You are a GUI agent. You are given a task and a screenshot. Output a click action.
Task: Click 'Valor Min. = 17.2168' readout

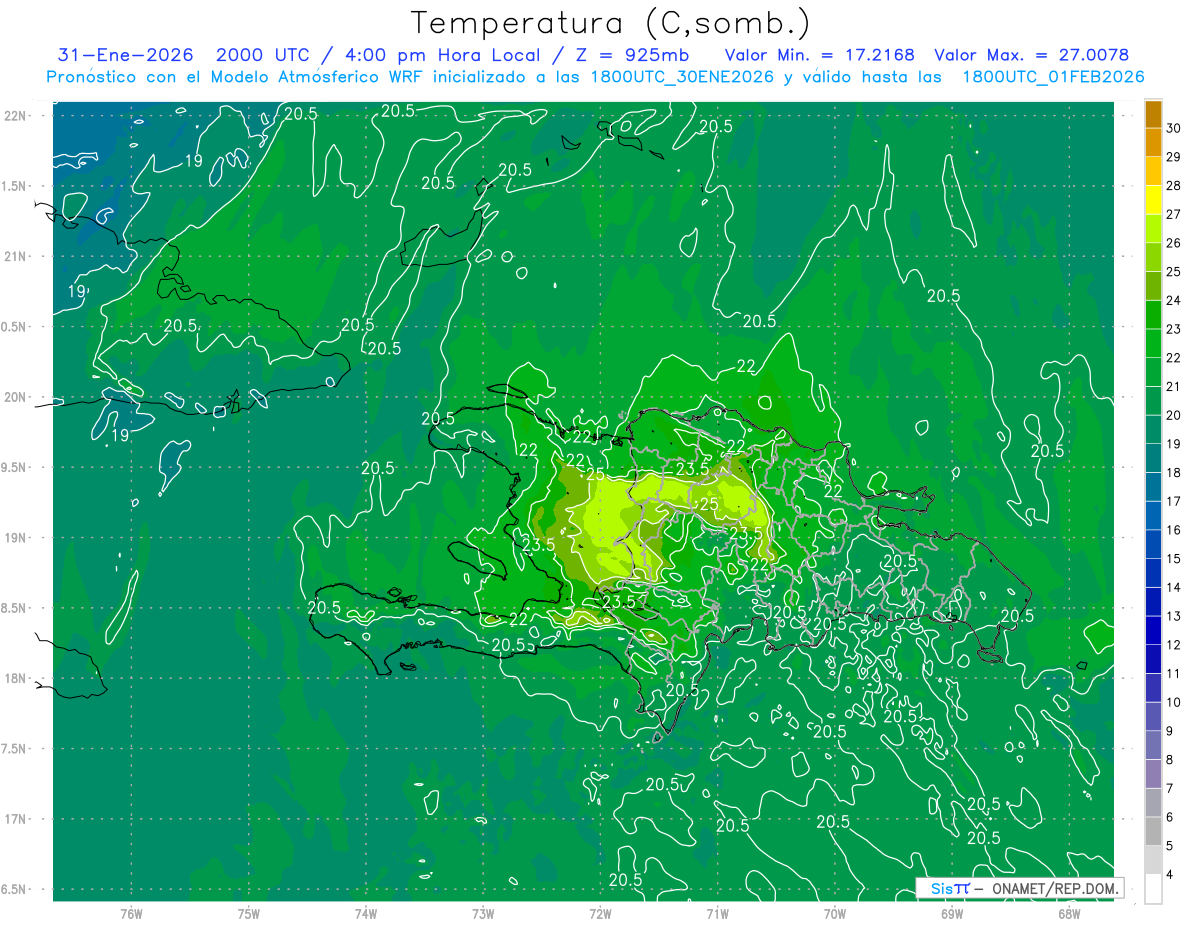(x=820, y=56)
